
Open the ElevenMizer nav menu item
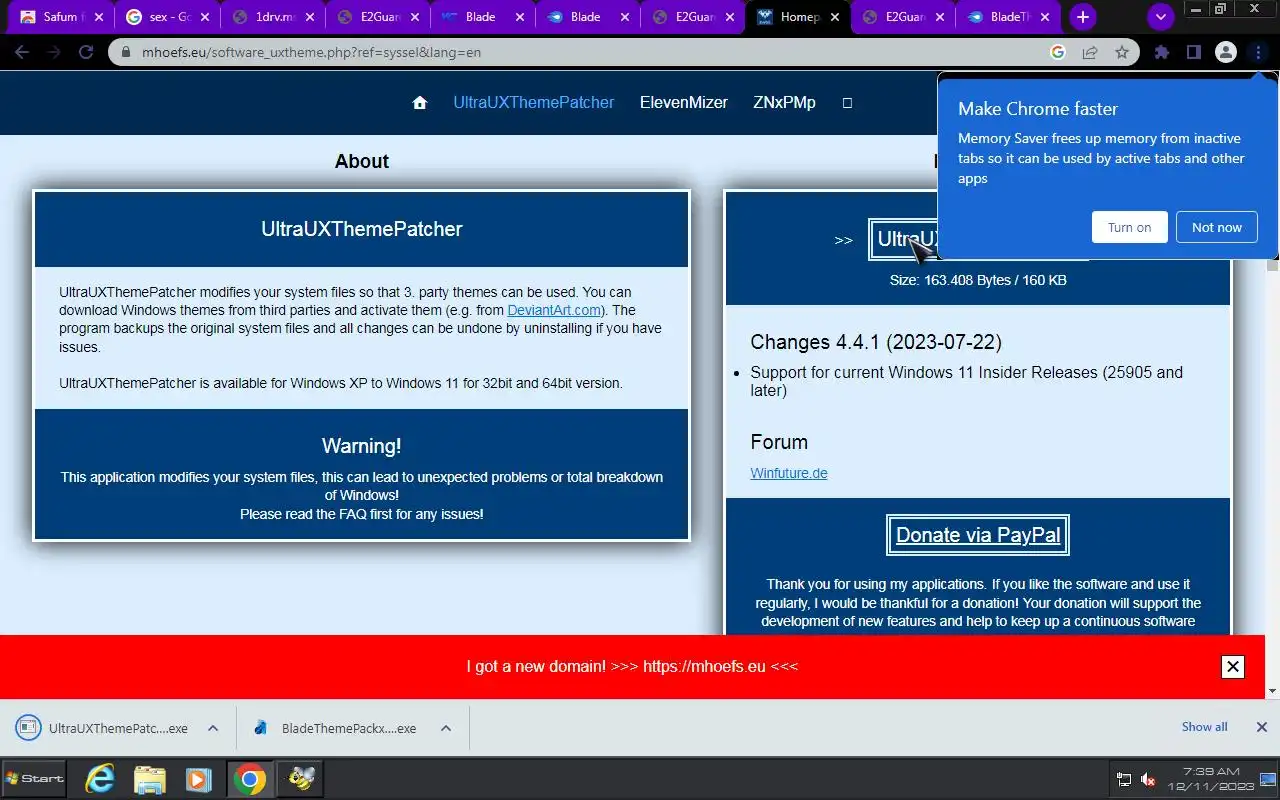click(x=684, y=102)
